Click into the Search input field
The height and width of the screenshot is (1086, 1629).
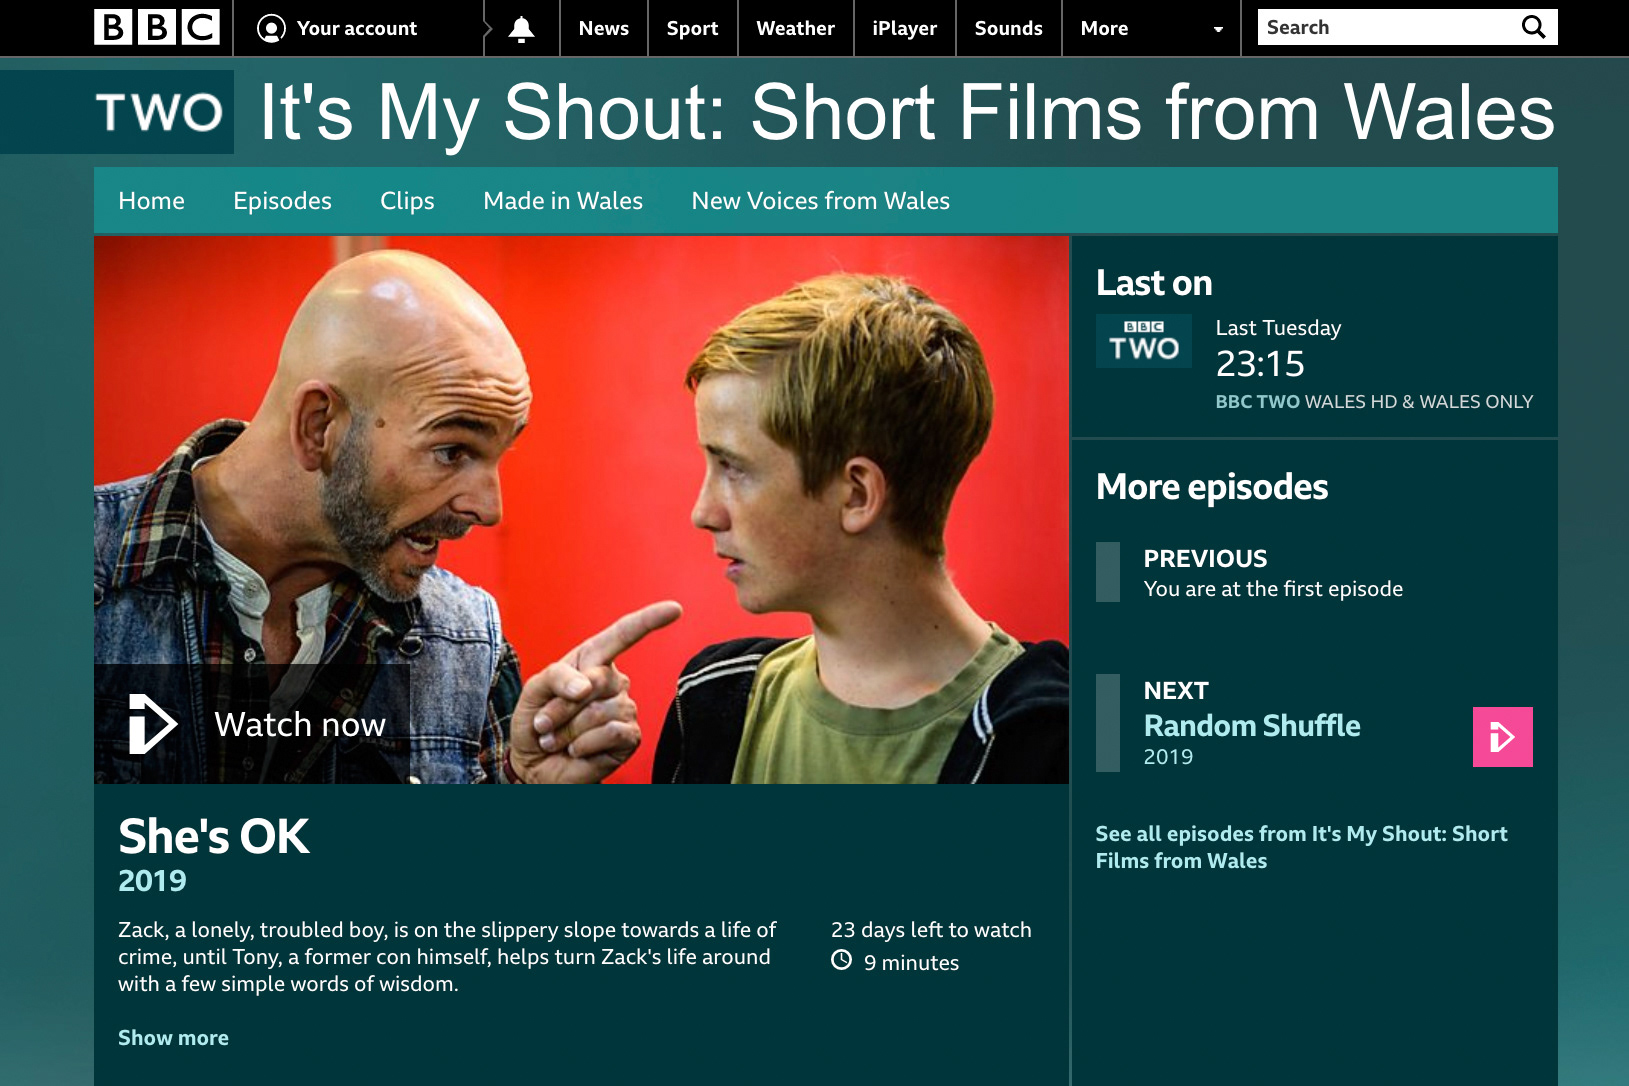coord(1386,28)
